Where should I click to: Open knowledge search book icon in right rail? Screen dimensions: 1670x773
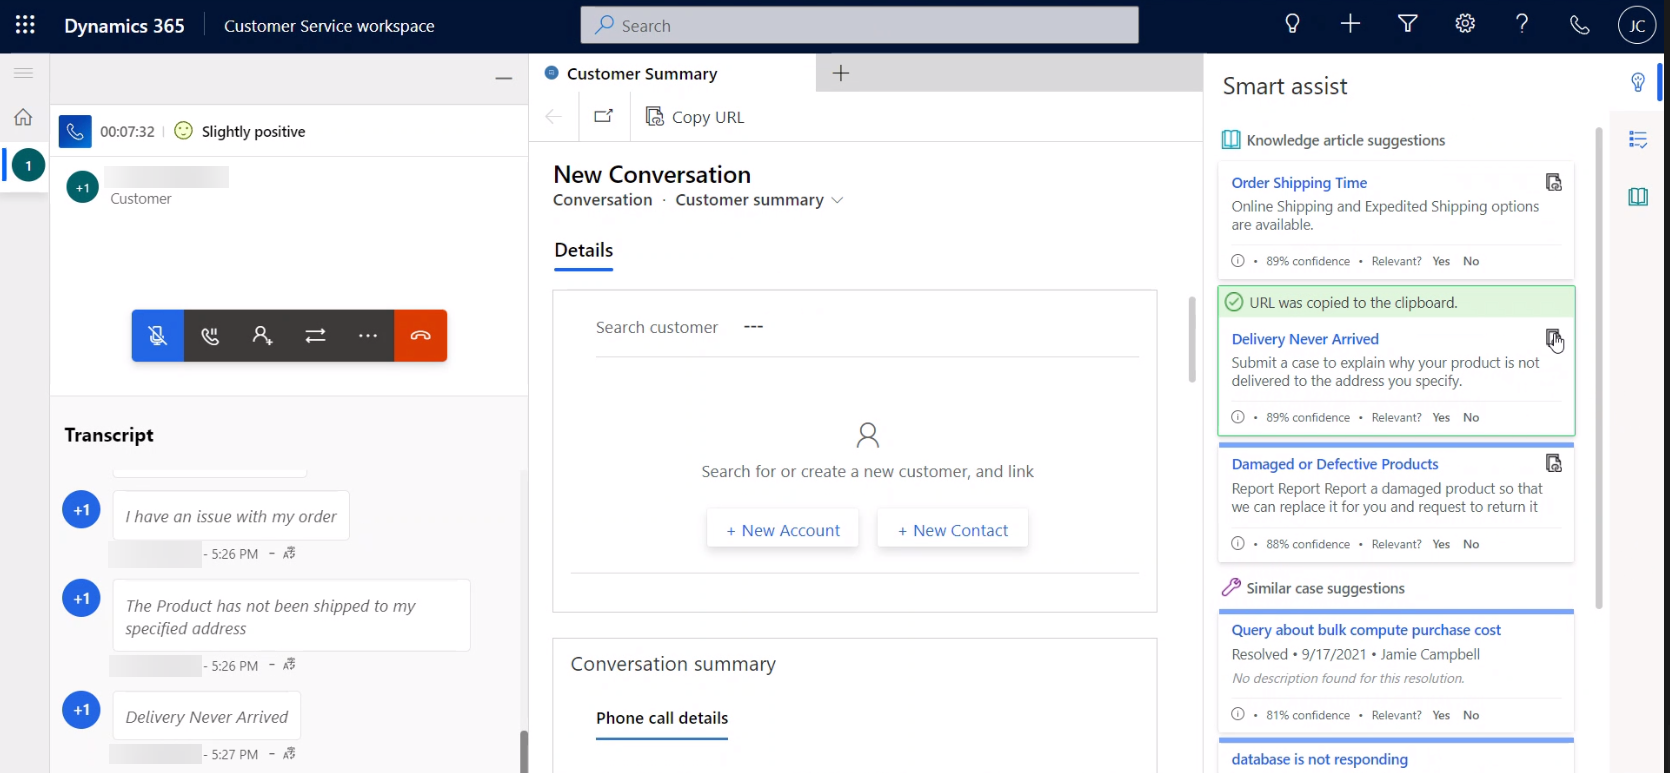tap(1638, 197)
